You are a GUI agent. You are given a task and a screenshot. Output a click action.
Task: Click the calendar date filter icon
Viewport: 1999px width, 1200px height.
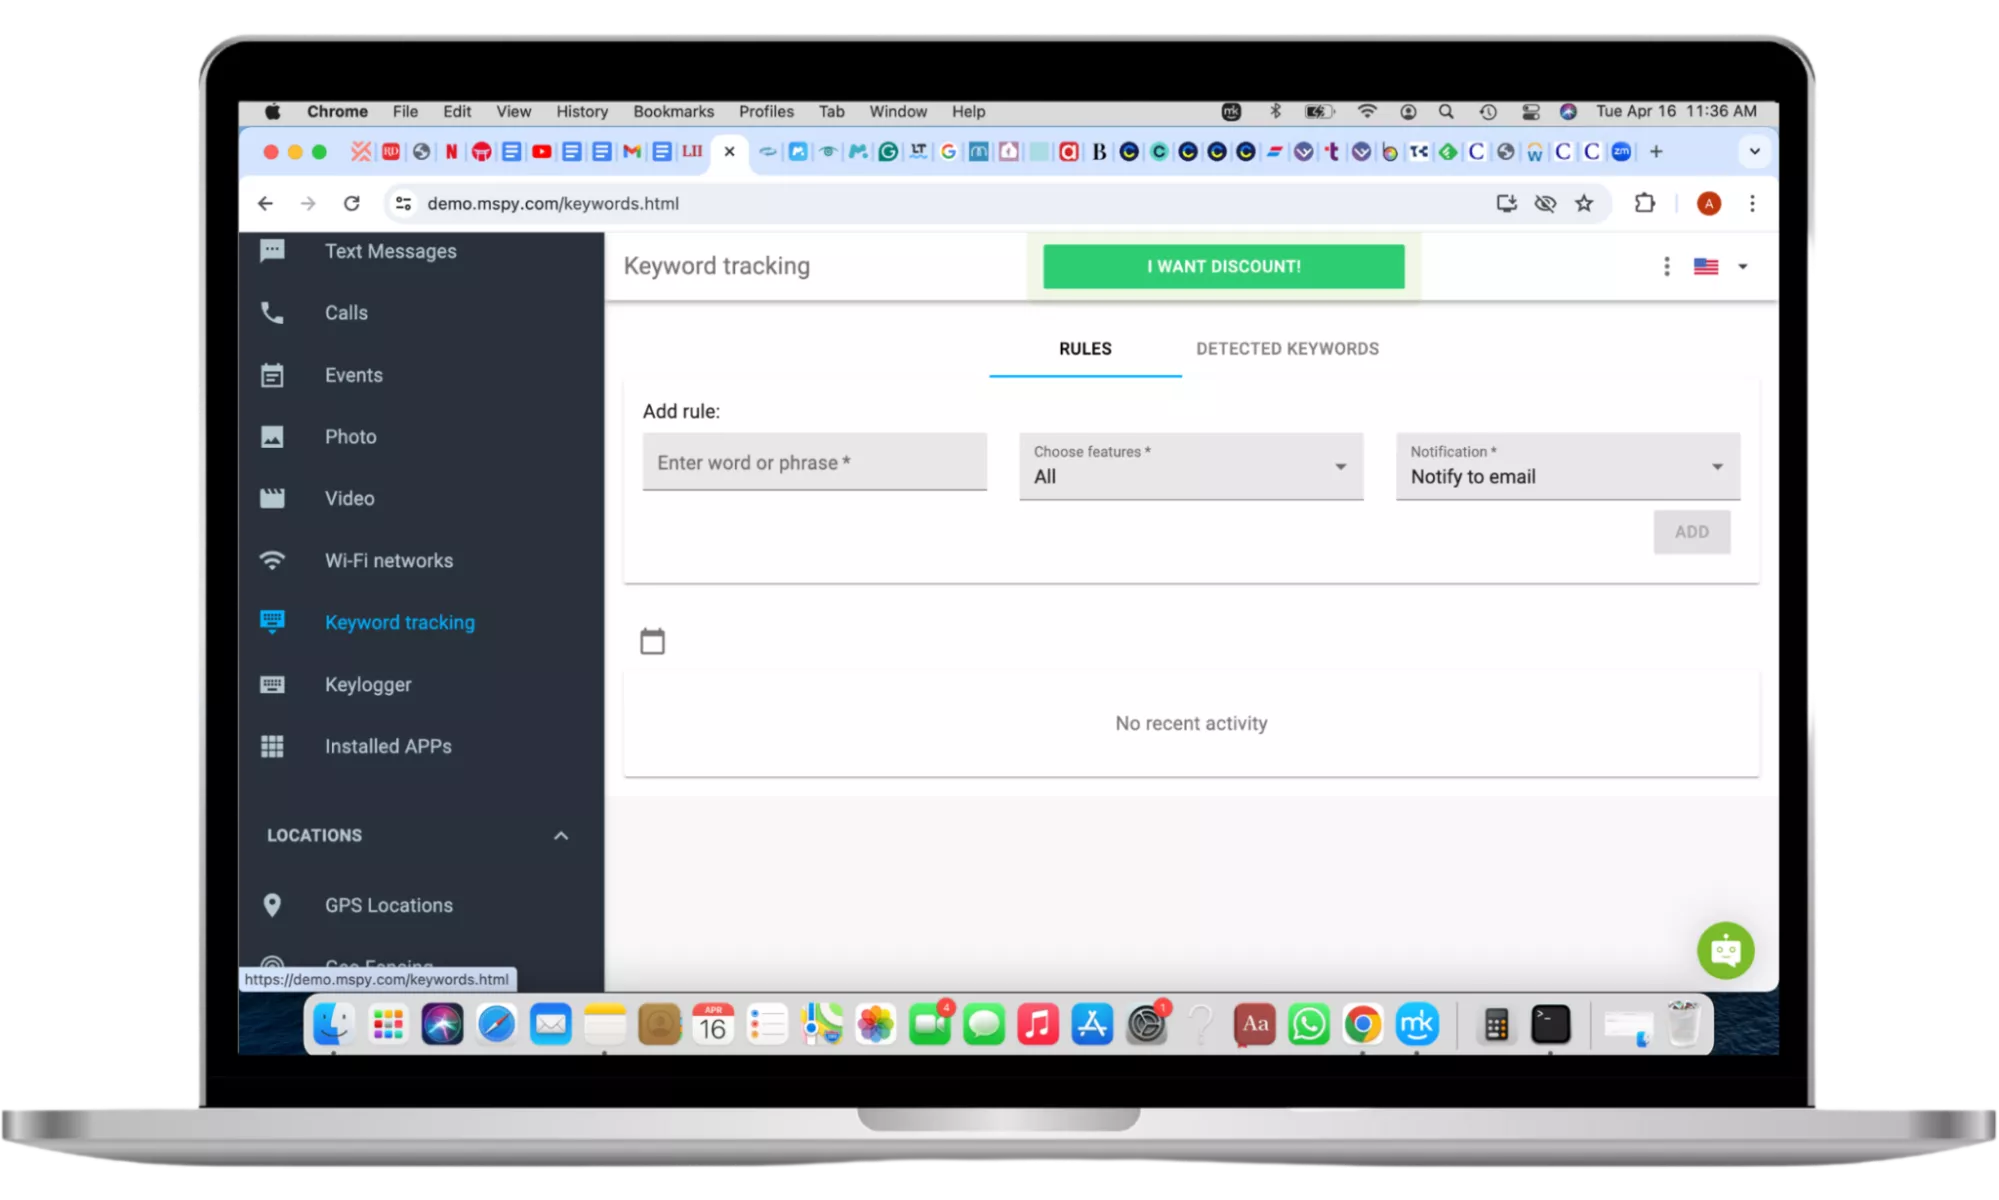click(x=652, y=641)
